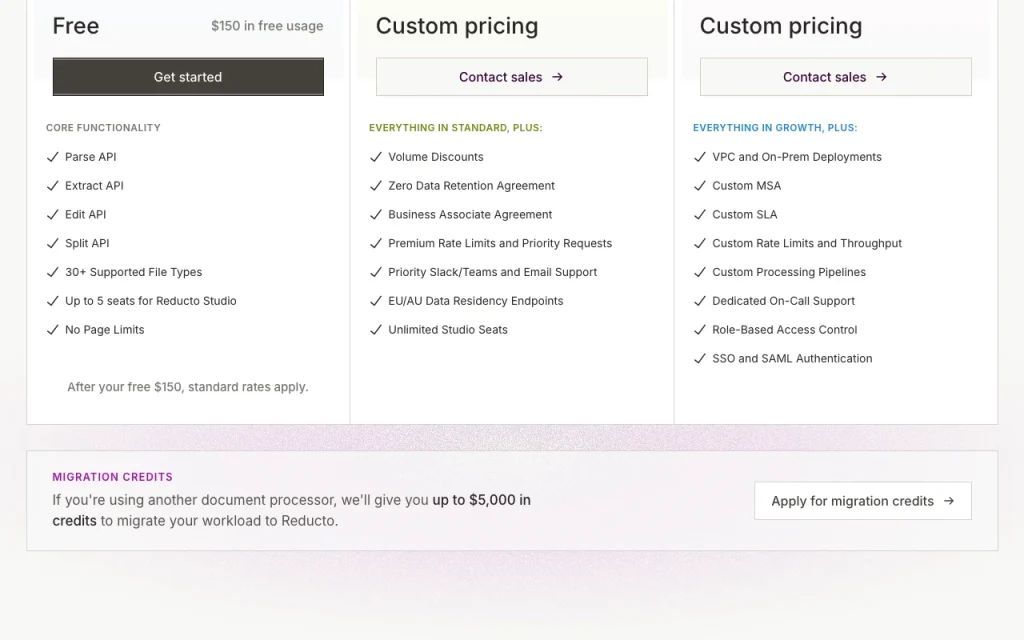Screen dimensions: 1024x640
Task: Click checkmark beside 30+ Supported File Types
Action: (53, 272)
